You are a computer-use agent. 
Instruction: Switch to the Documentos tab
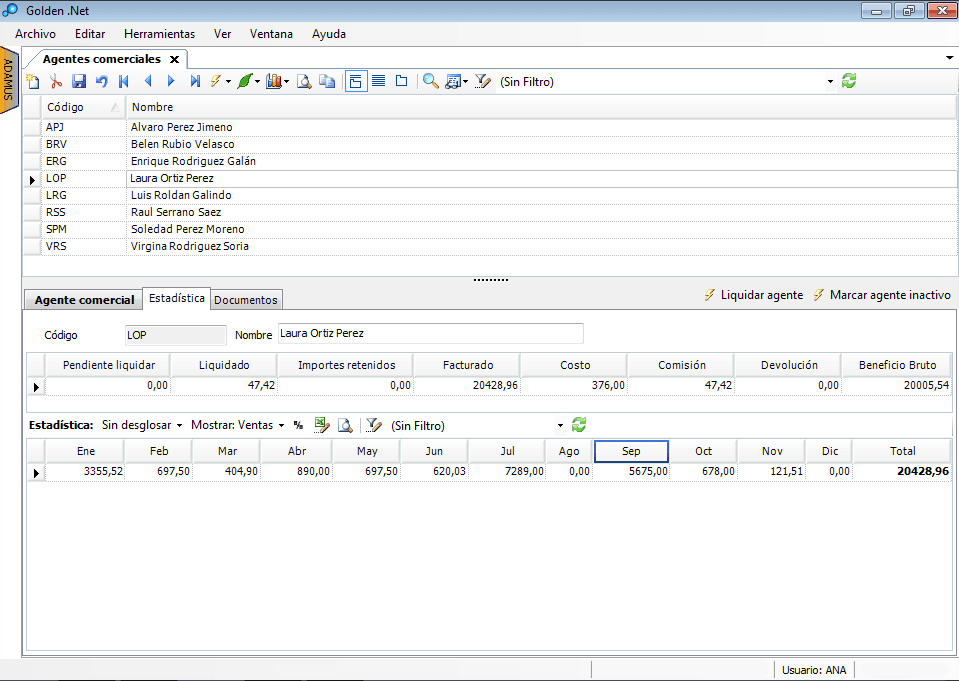(246, 299)
